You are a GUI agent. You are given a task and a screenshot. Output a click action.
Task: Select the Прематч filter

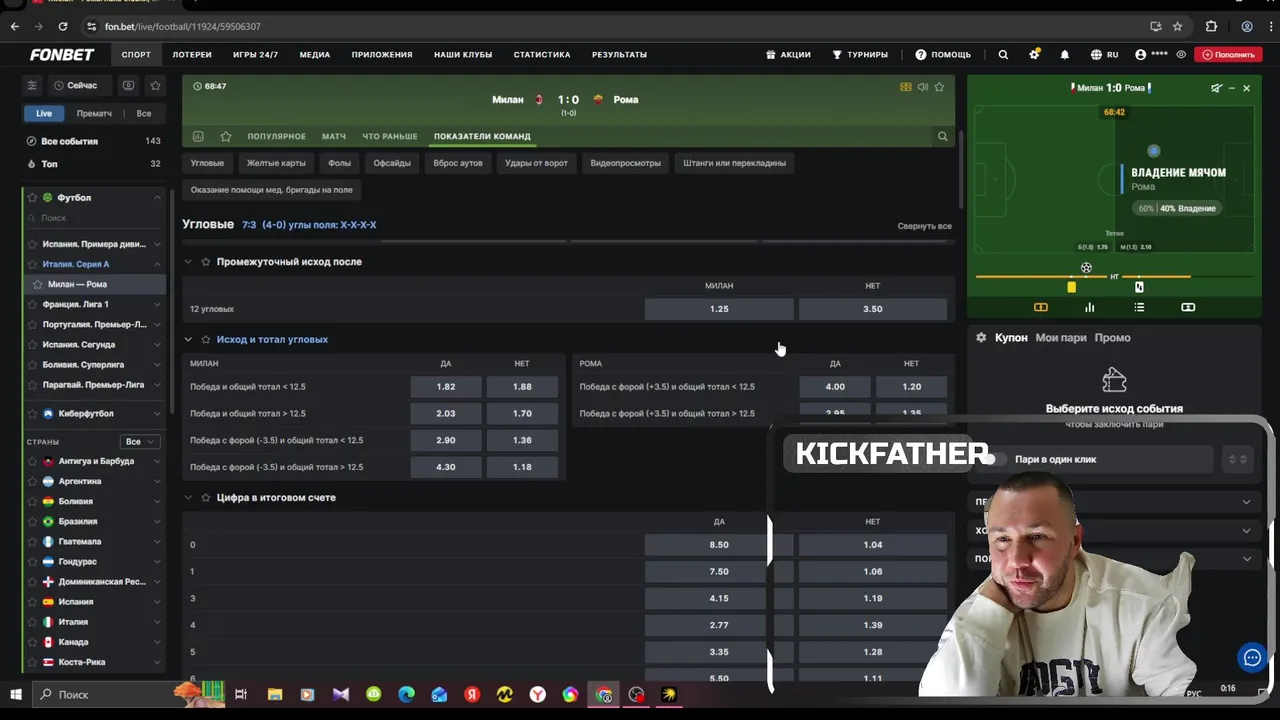click(x=94, y=113)
